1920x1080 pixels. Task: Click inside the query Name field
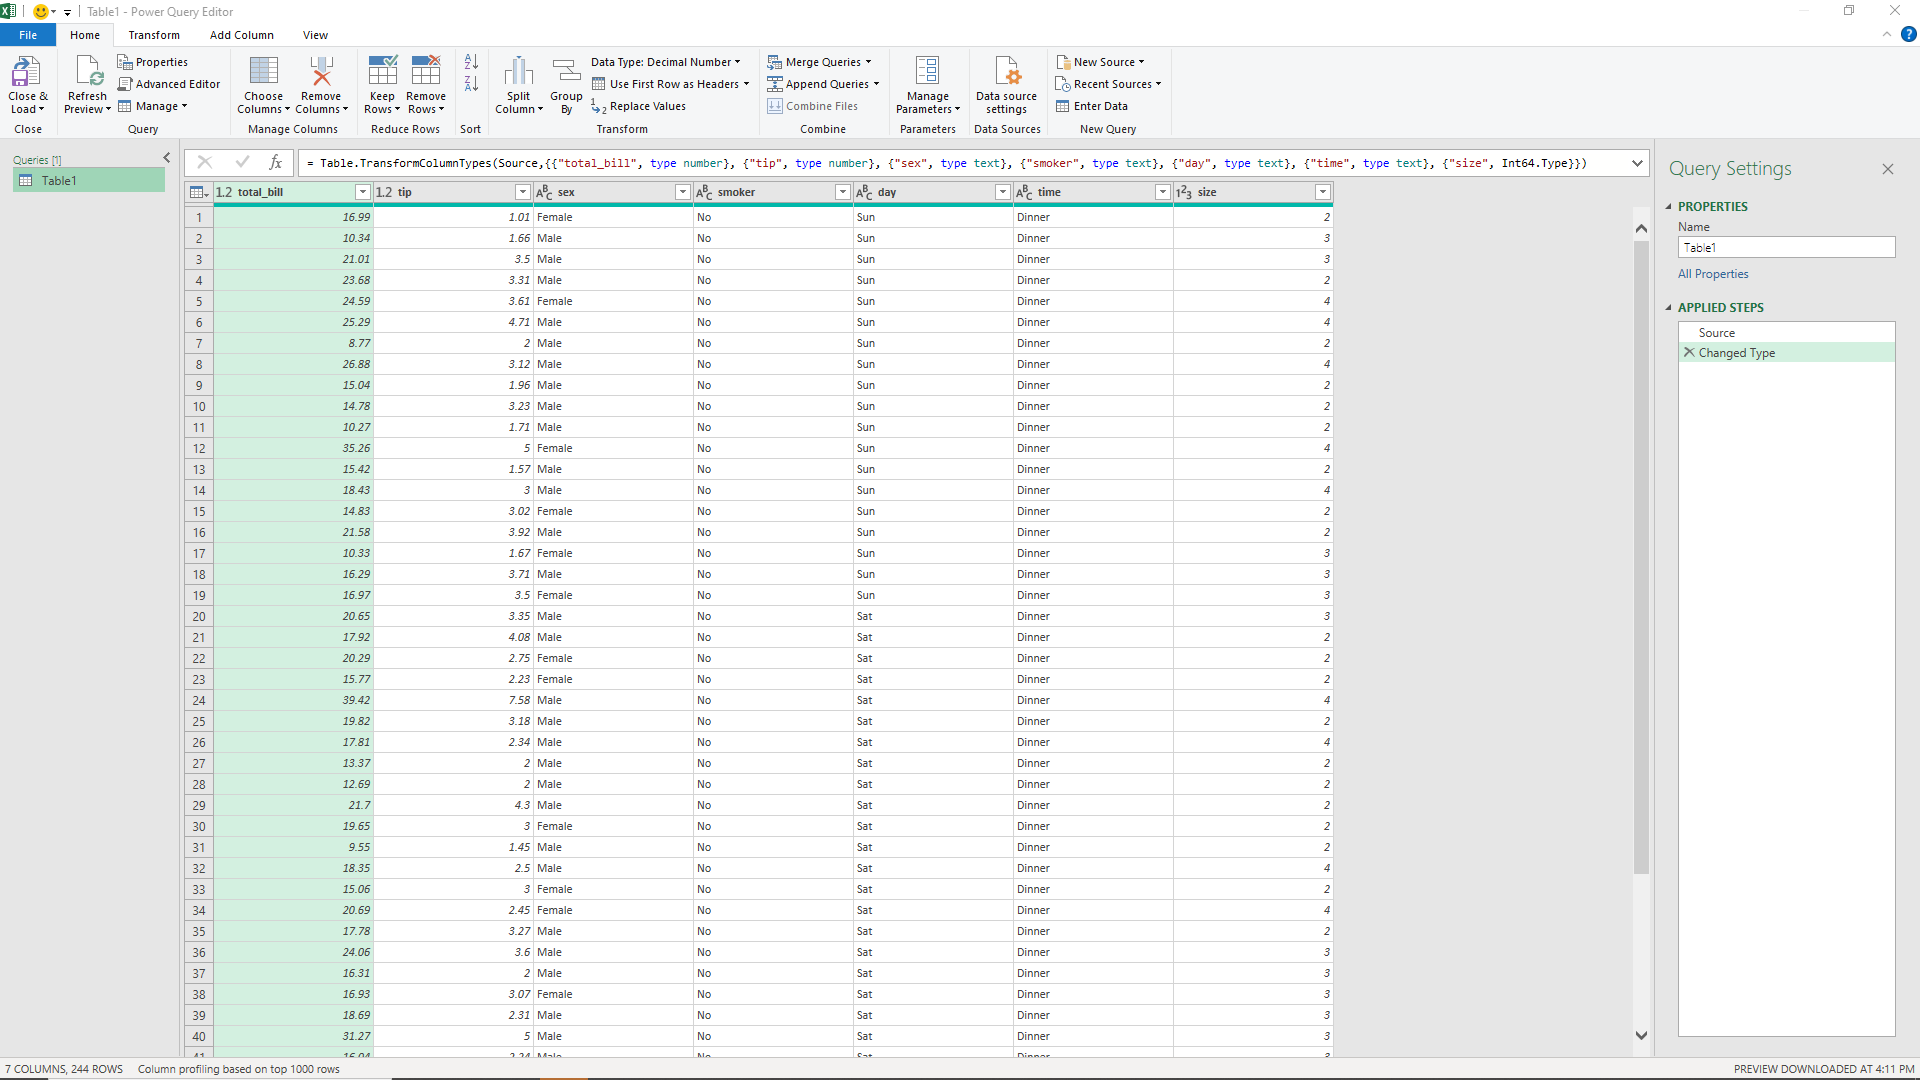[x=1785, y=247]
